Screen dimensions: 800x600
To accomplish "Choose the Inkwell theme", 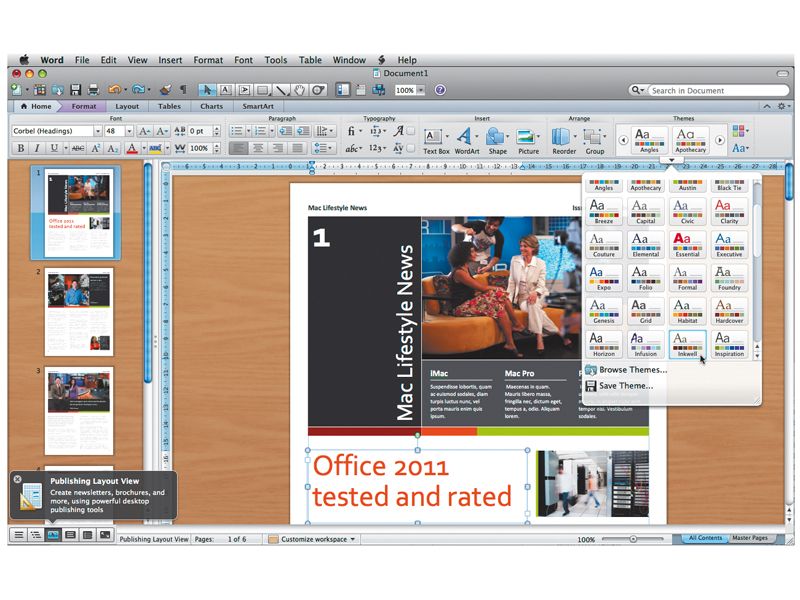I will pyautogui.click(x=687, y=344).
